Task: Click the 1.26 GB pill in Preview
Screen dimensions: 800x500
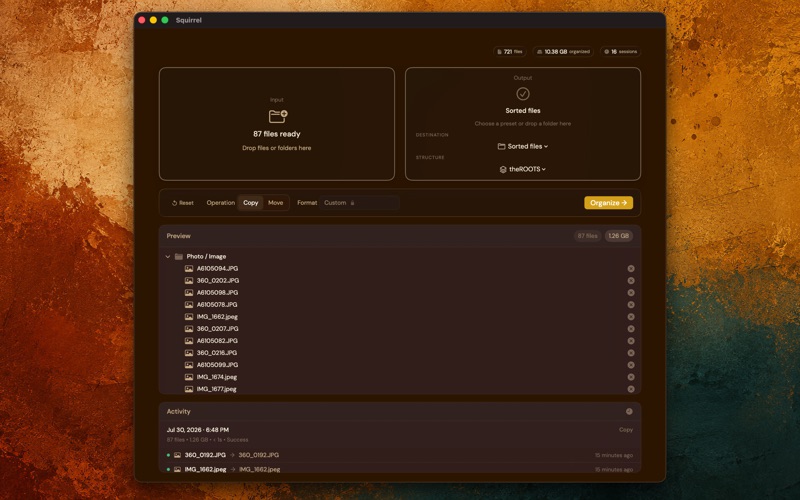Action: 618,236
